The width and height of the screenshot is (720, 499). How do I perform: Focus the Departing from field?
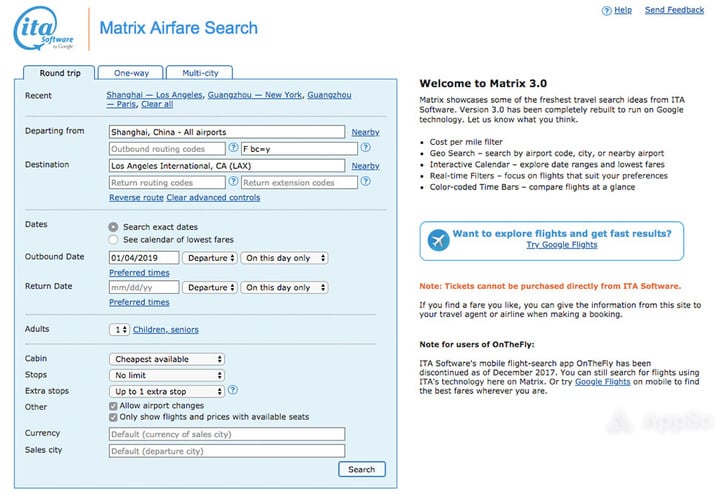(x=227, y=132)
